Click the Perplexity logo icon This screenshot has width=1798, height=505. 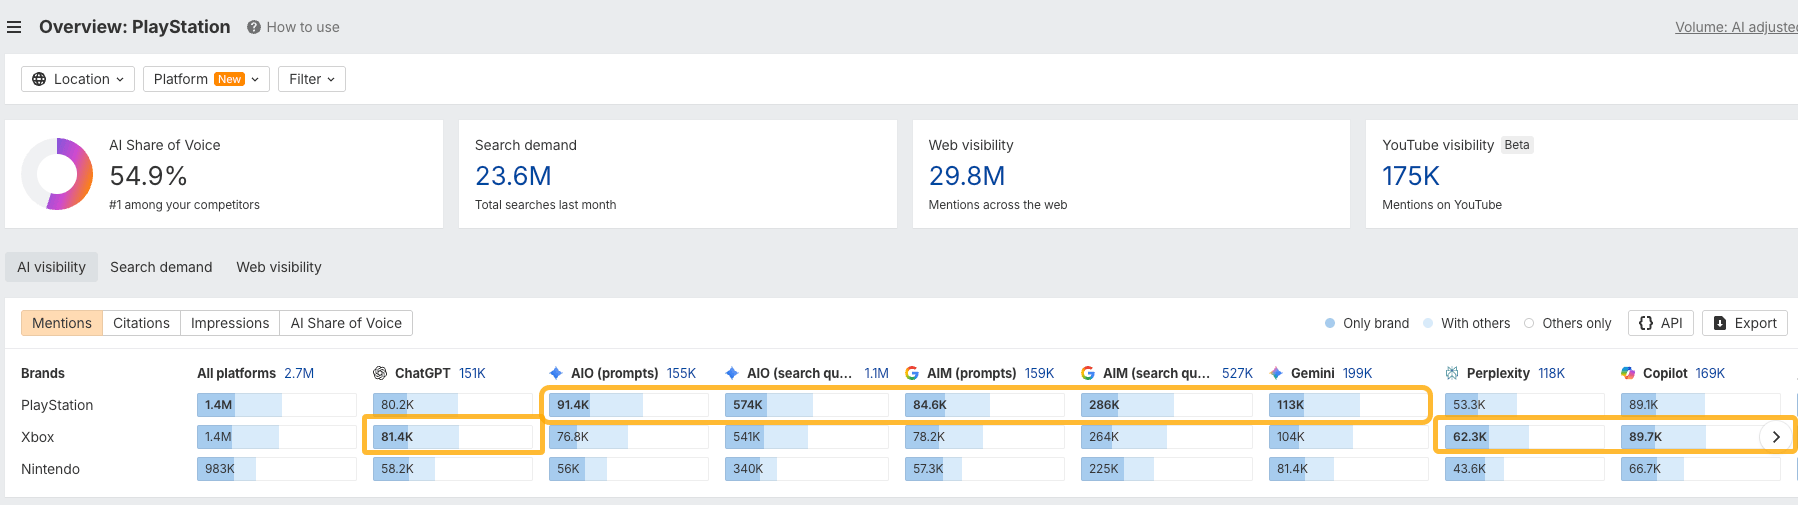1452,373
